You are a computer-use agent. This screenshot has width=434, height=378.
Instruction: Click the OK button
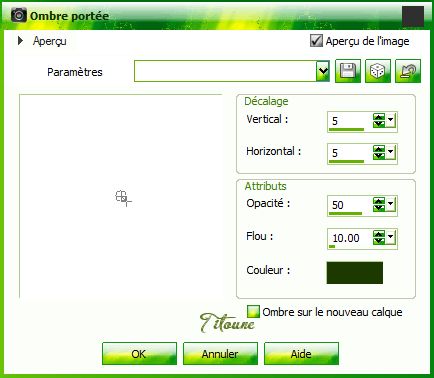(x=139, y=353)
